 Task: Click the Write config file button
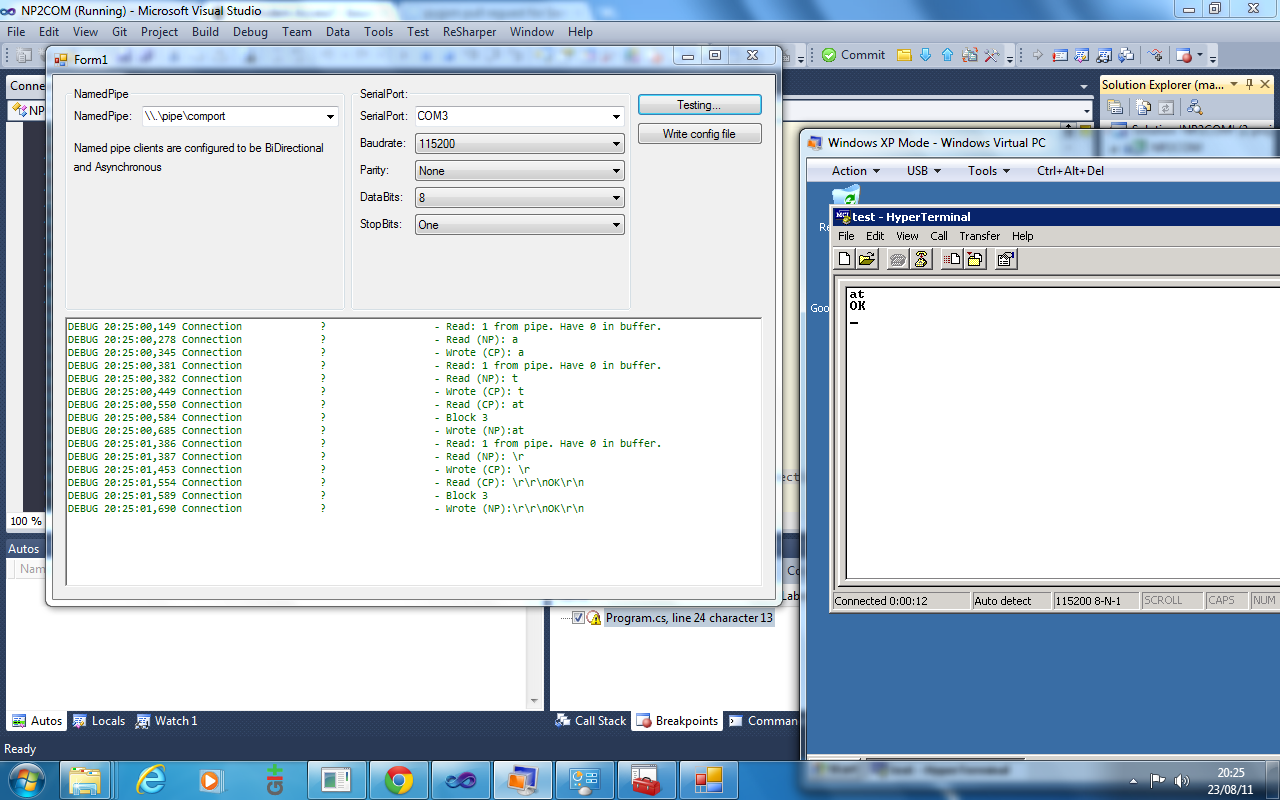pos(699,134)
